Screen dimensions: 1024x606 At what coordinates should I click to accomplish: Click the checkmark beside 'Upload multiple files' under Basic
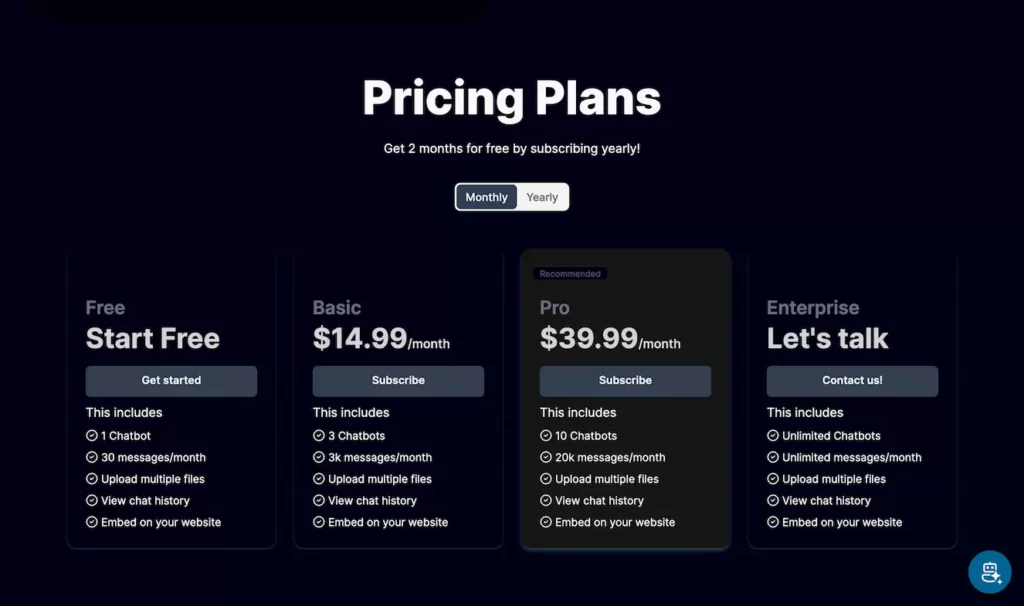318,478
